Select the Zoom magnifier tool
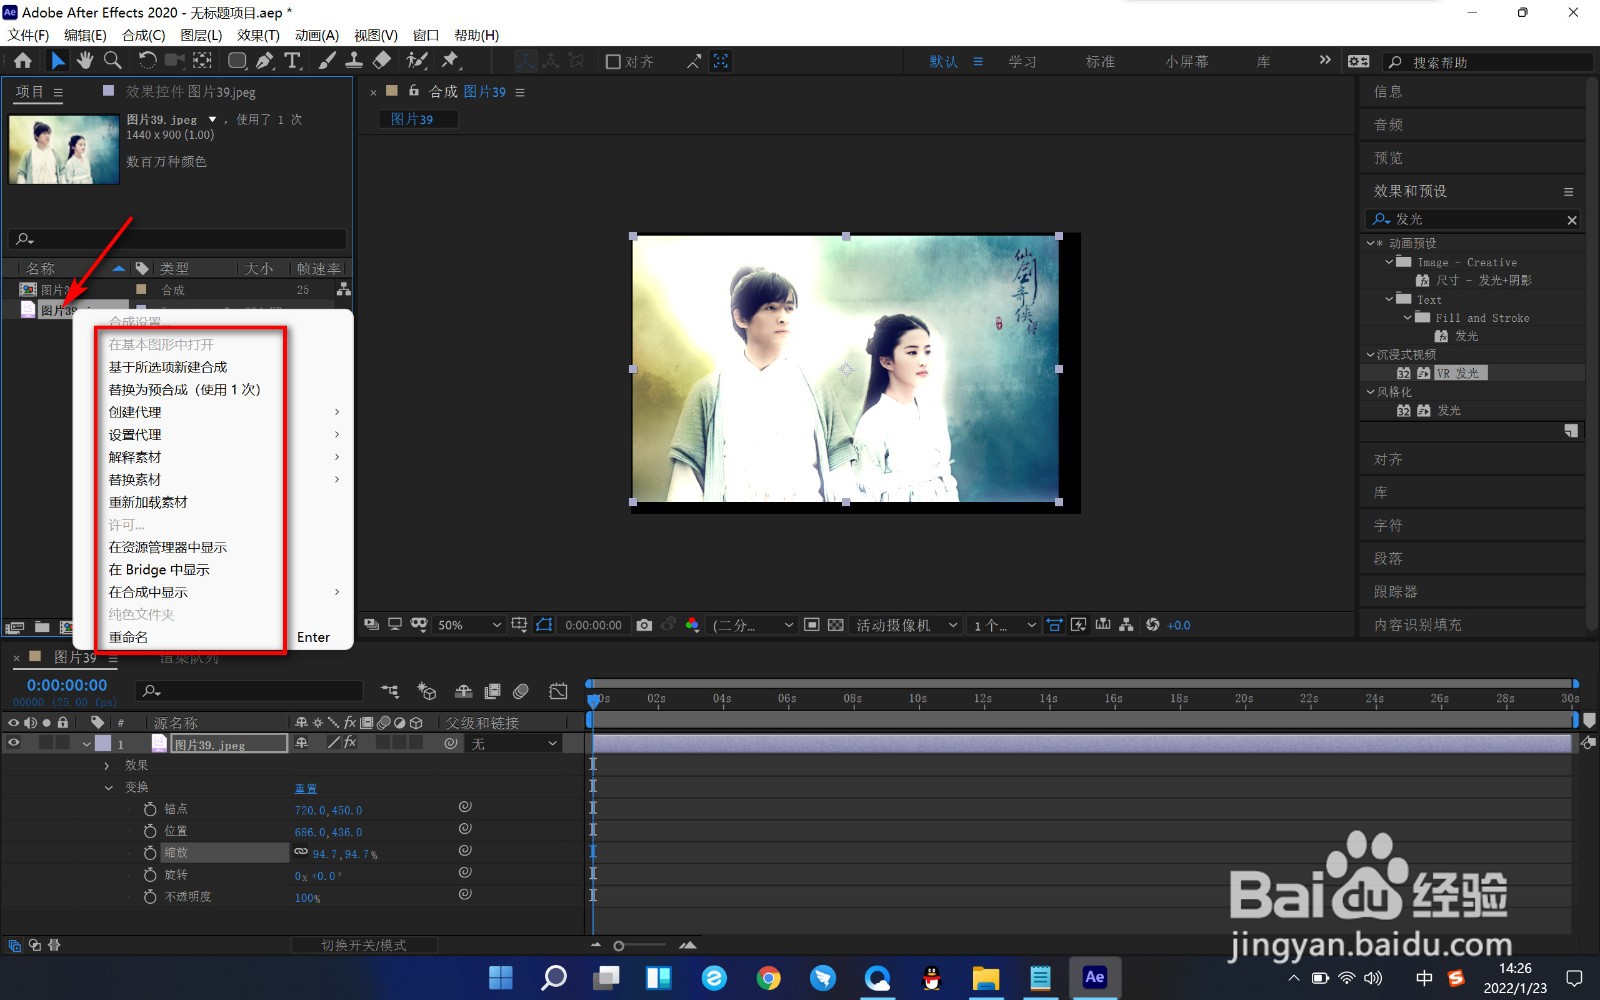The height and width of the screenshot is (1000, 1600). point(113,61)
